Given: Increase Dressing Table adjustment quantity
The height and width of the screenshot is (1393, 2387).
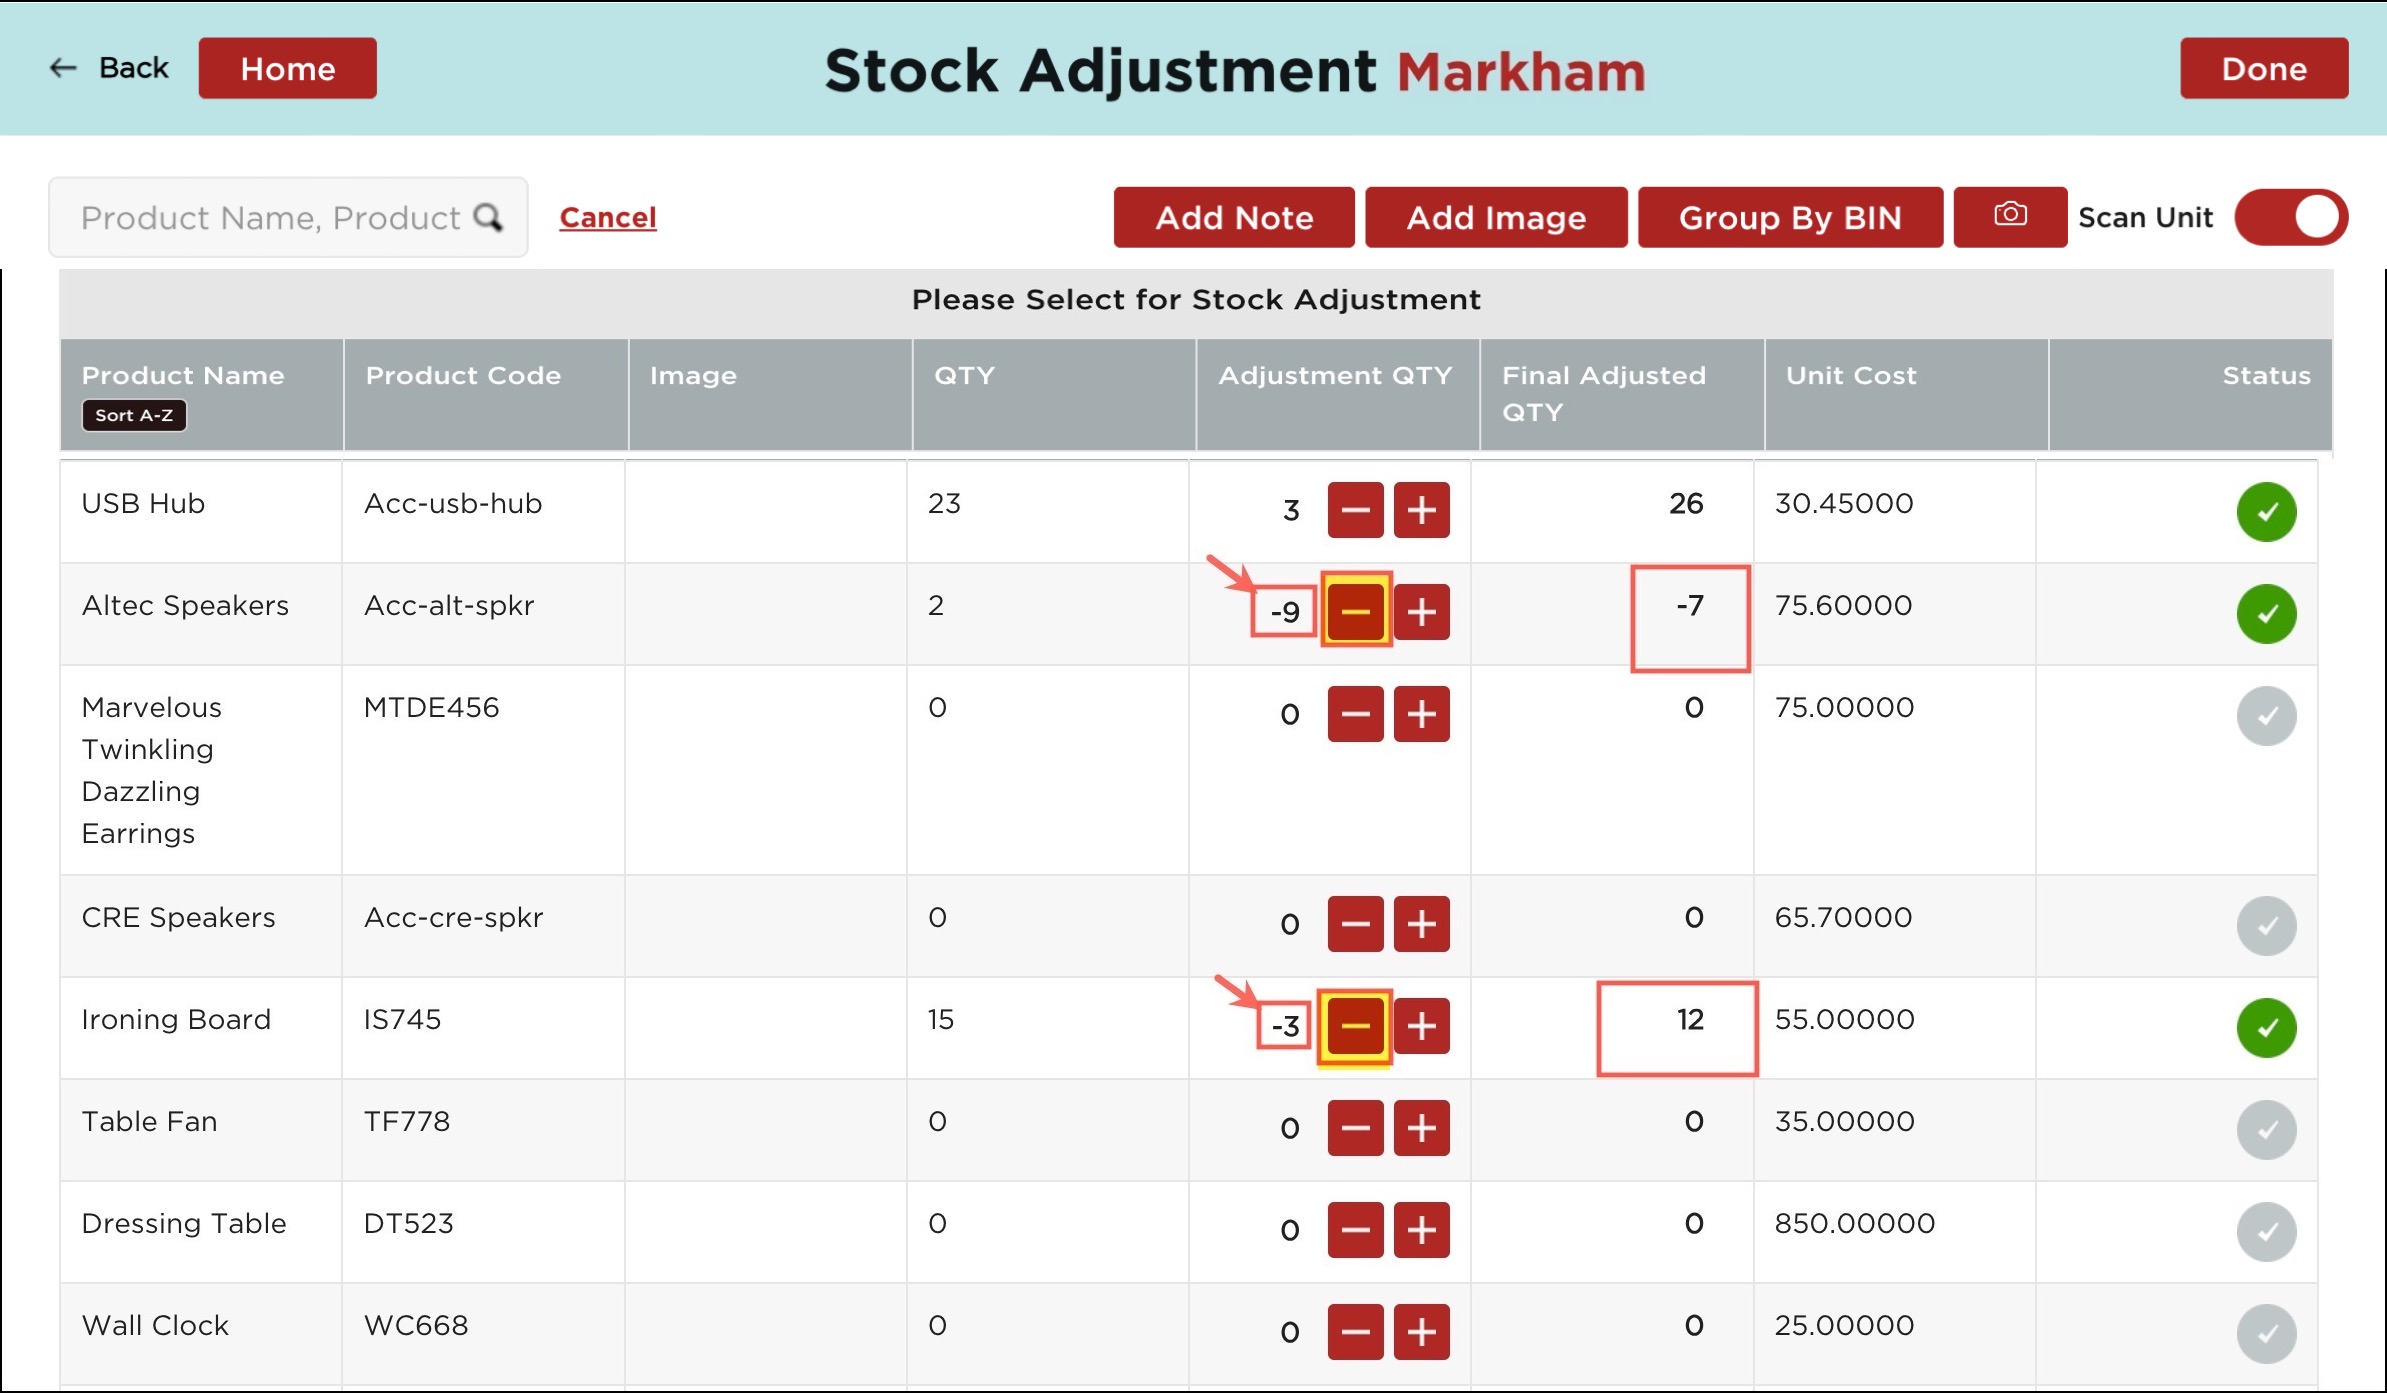Looking at the screenshot, I should [1421, 1230].
